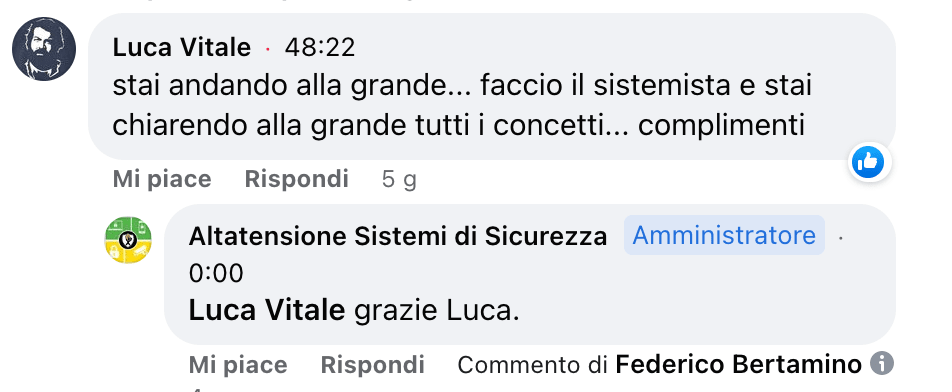
Task: Open Luca Vitale's profile picture
Action: coord(44,49)
